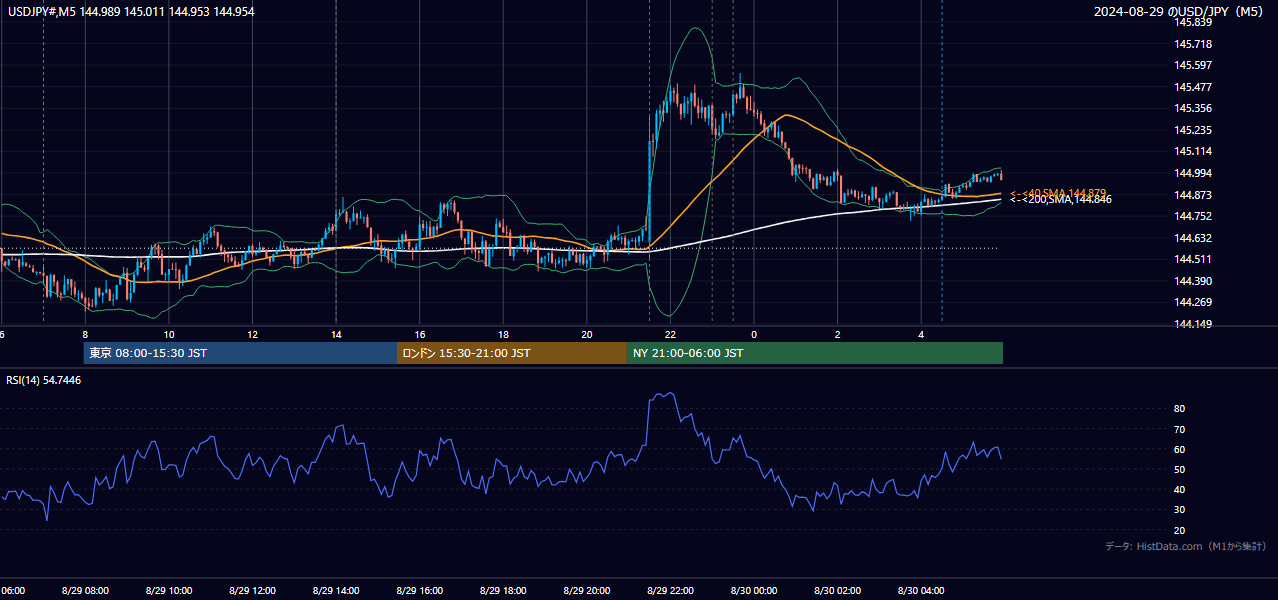Click hour label 10 under the price chart
This screenshot has height=600, width=1278.
coord(169,334)
